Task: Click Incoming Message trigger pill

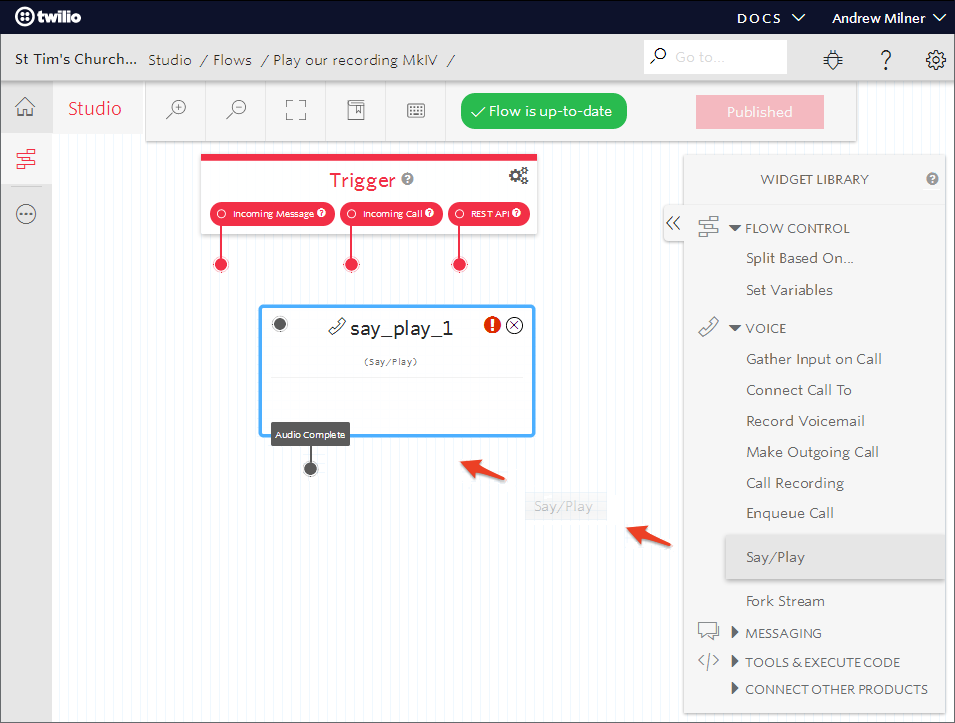Action: point(272,214)
